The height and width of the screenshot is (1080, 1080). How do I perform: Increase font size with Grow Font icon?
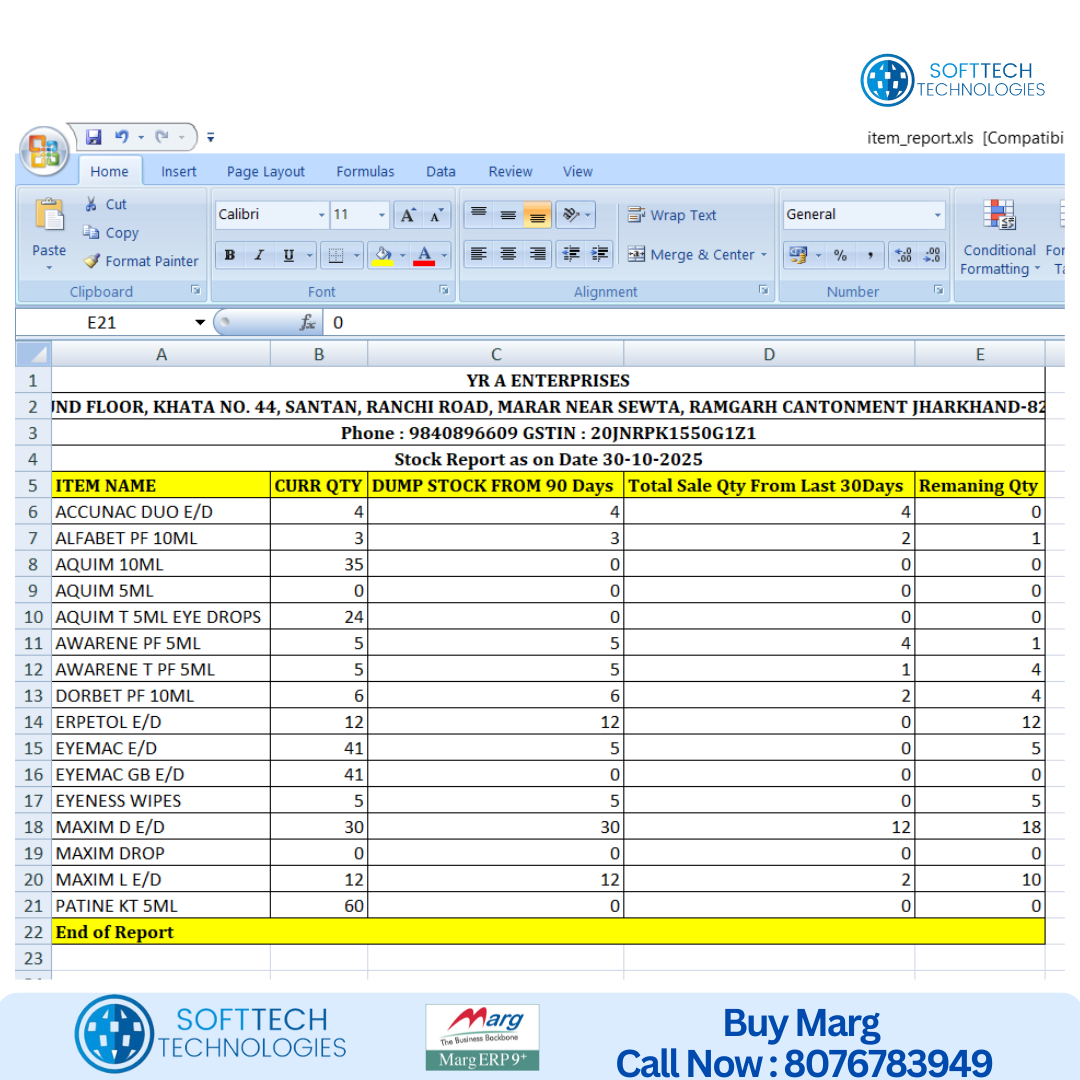(x=407, y=215)
